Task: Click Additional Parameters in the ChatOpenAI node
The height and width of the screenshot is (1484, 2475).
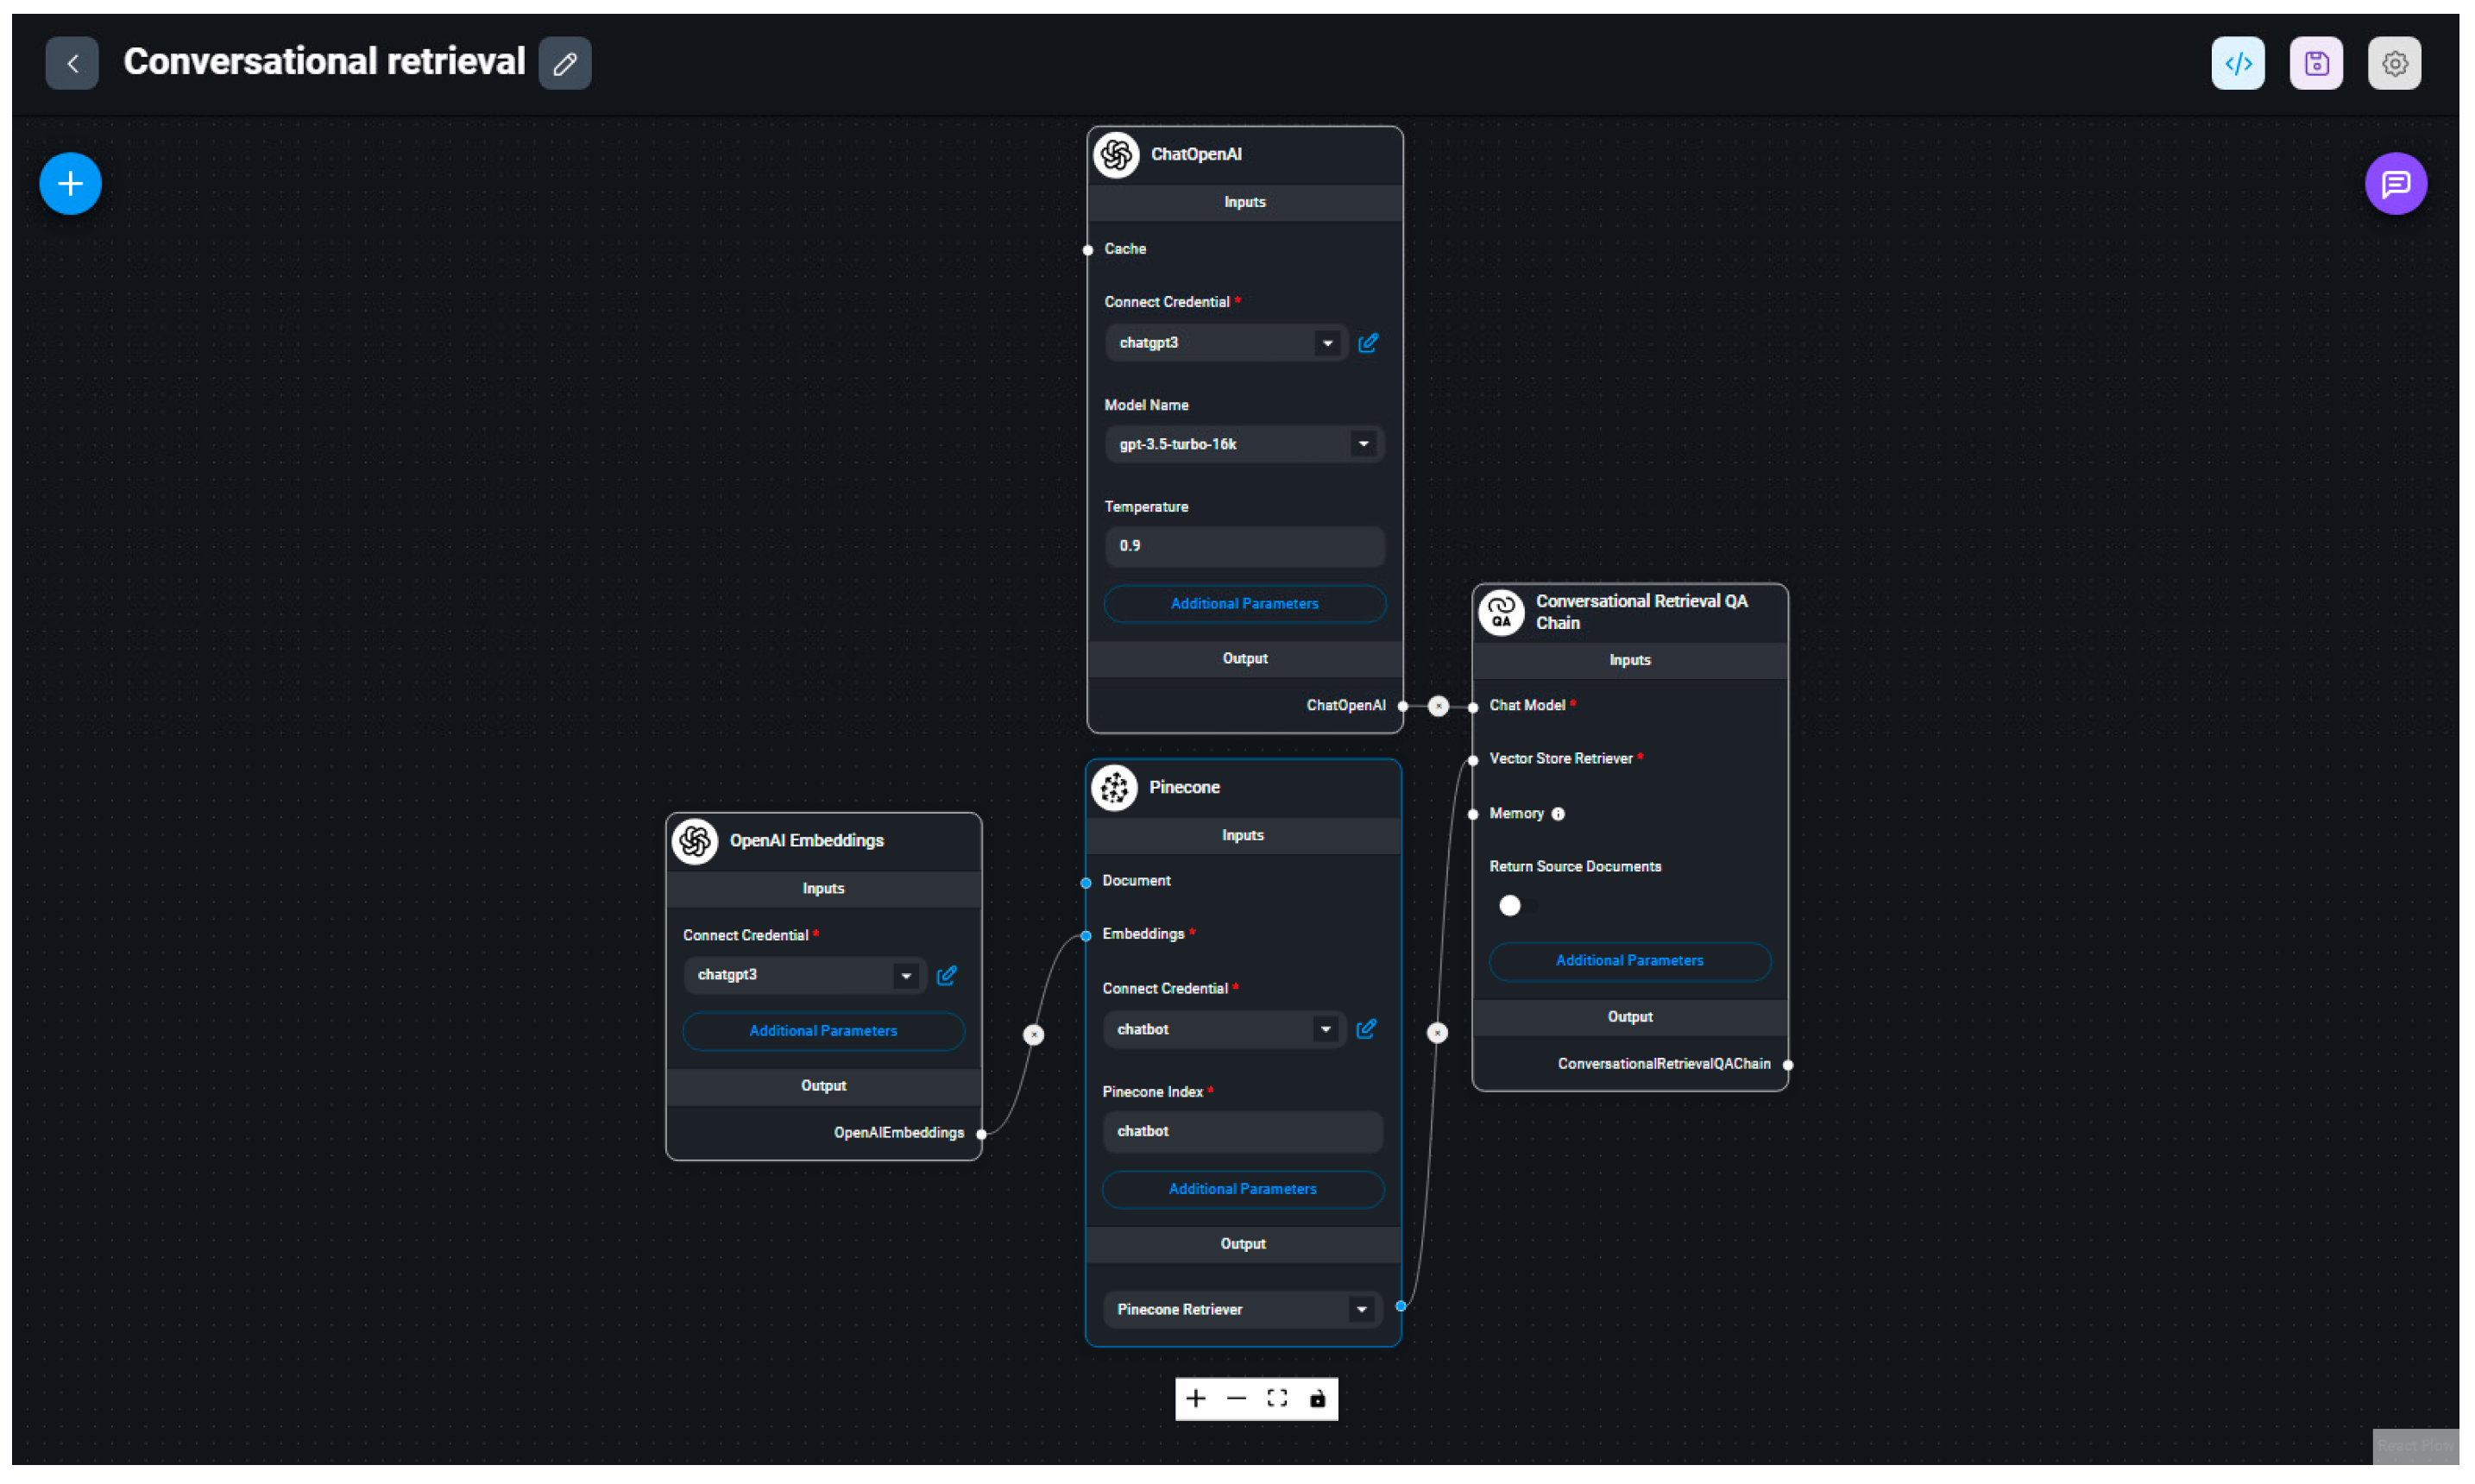Action: [x=1244, y=604]
